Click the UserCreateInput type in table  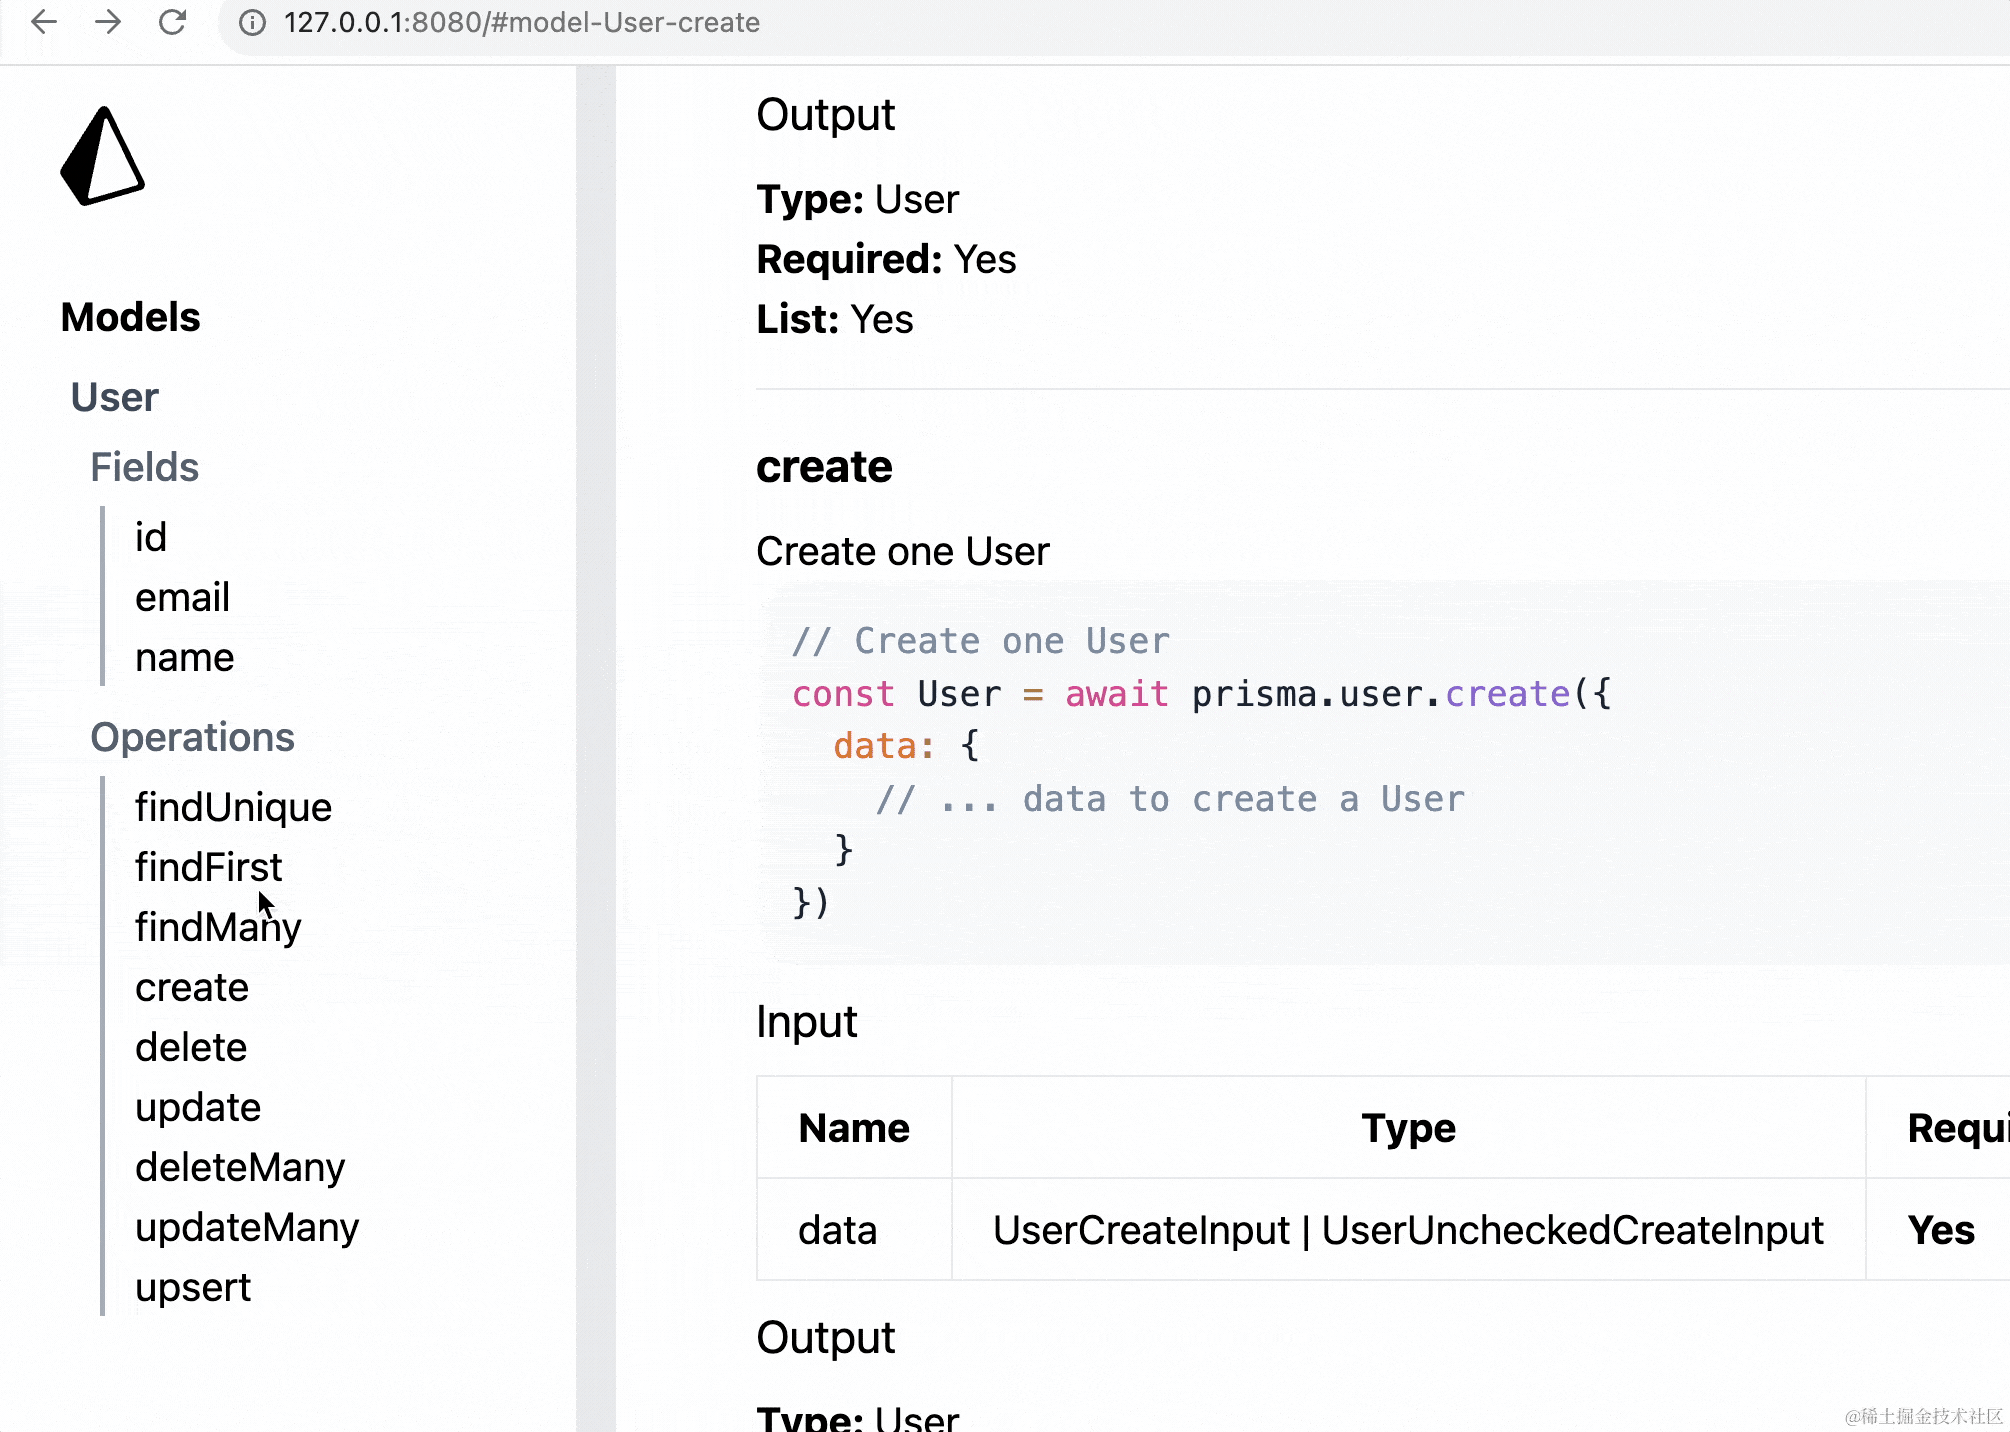click(x=1141, y=1230)
